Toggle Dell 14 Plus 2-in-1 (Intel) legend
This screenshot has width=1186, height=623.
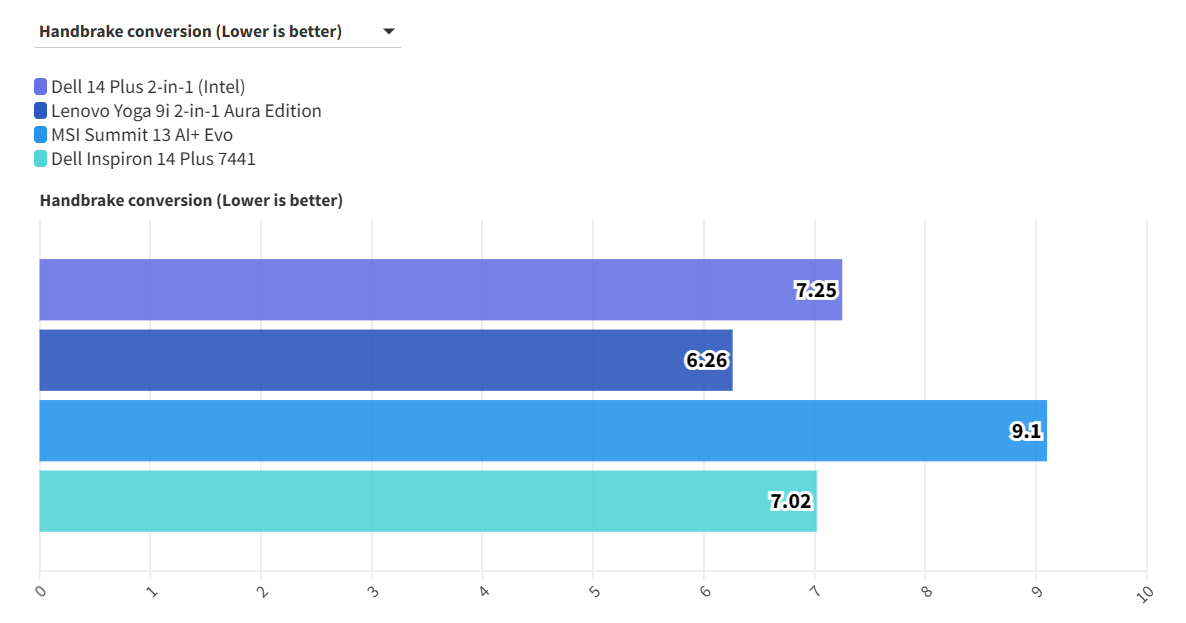point(147,87)
